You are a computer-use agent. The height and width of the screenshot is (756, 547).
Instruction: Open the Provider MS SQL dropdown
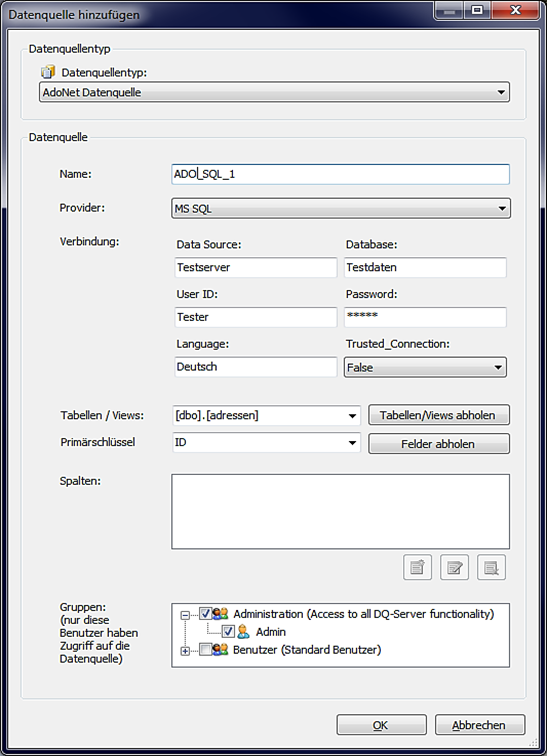click(x=341, y=208)
